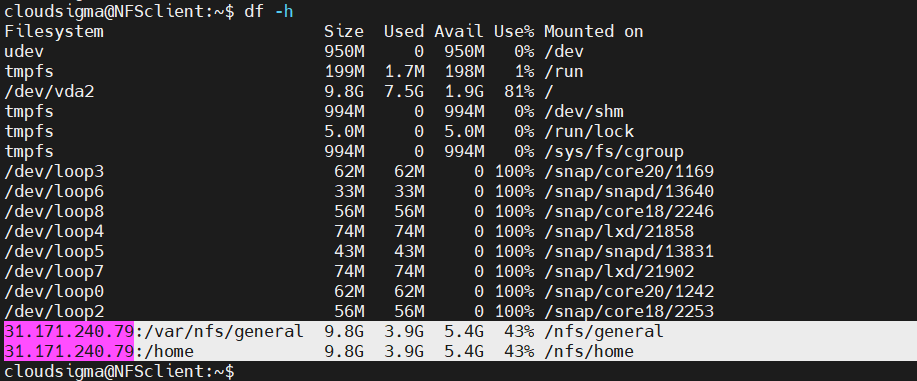This screenshot has width=917, height=381.
Task: Click the '/snap/snapd/13640' mount path
Action: (629, 191)
